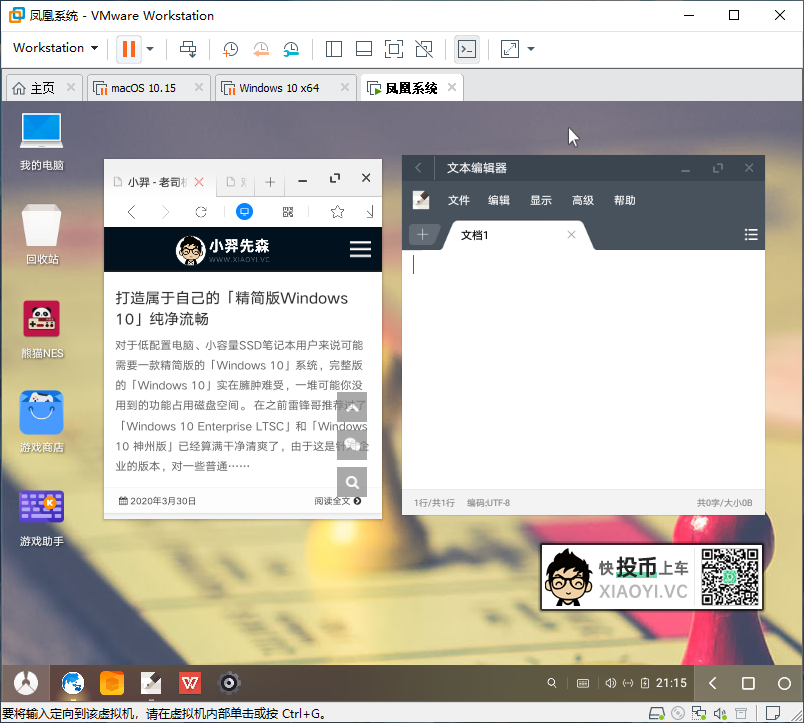This screenshot has height=723, width=804.
Task: Open the 文件 menu in text editor
Action: tap(458, 200)
